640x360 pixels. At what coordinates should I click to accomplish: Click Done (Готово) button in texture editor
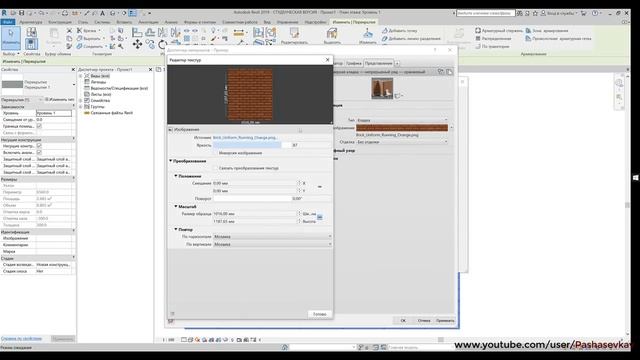[x=320, y=314]
